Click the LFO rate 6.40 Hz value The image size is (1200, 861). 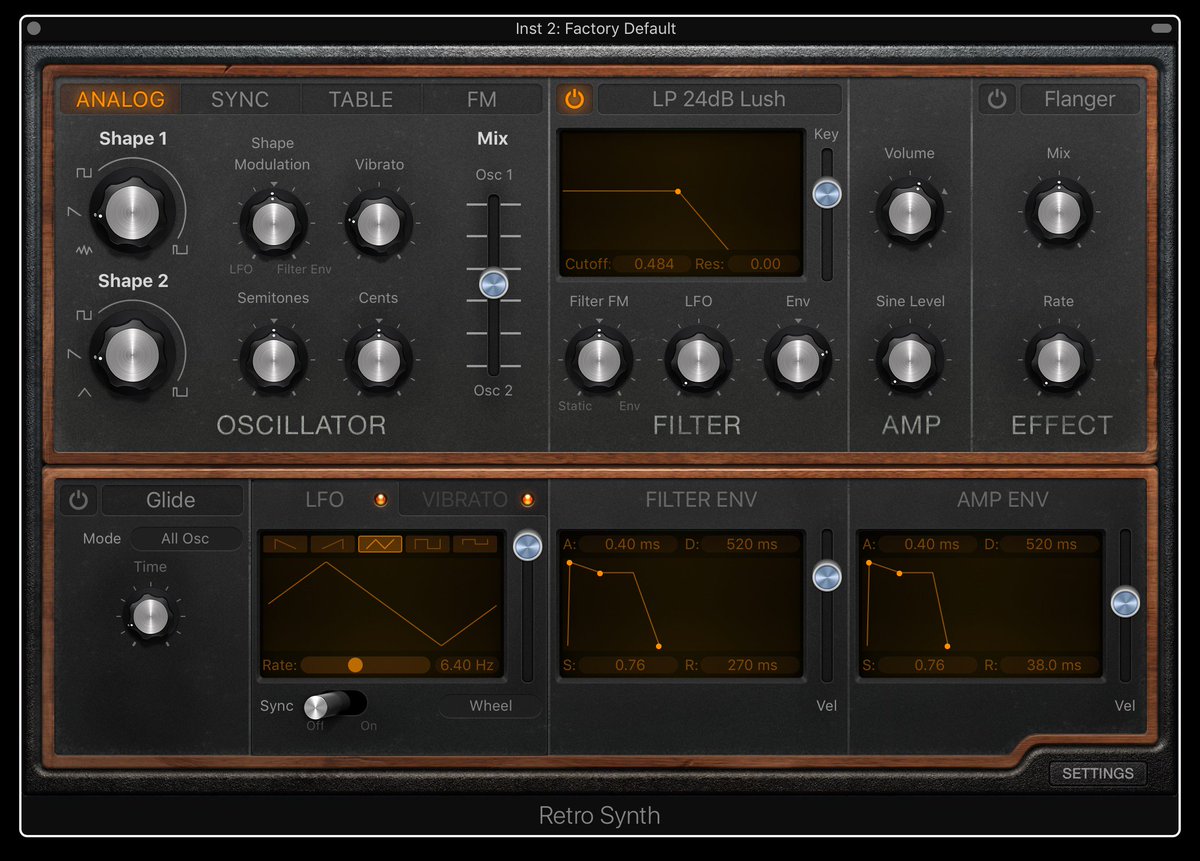(467, 664)
